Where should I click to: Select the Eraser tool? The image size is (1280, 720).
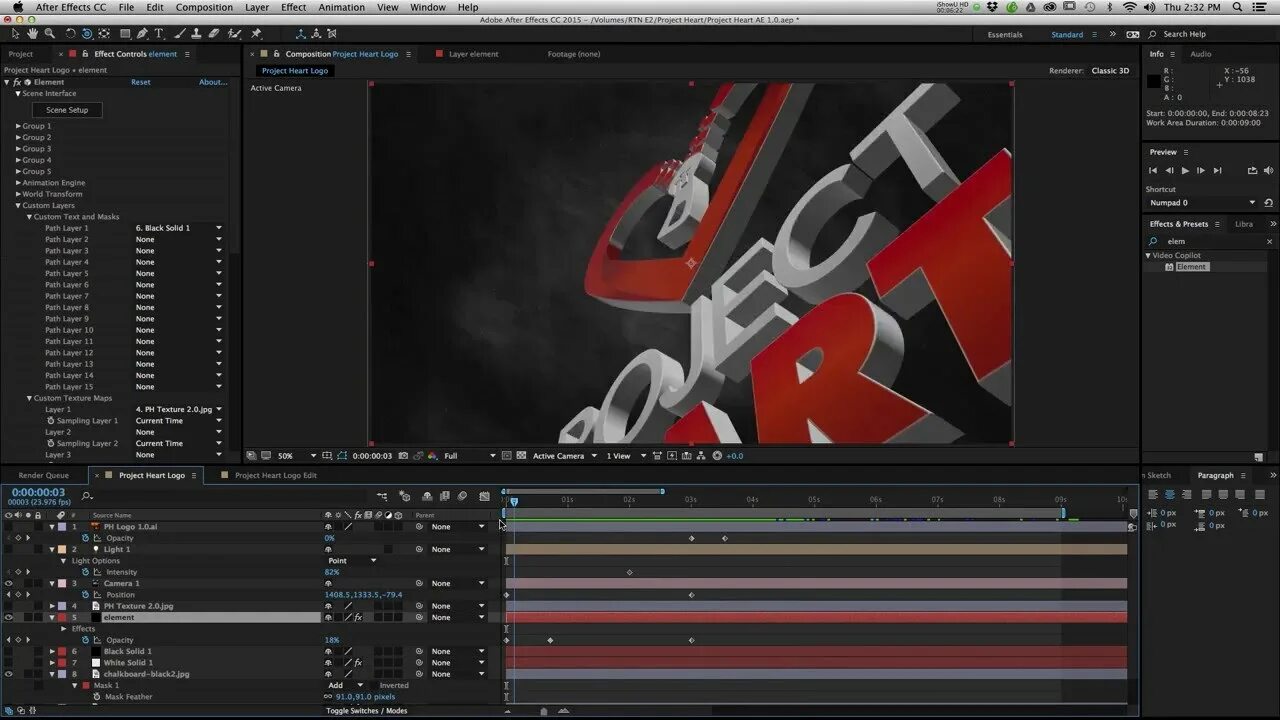pyautogui.click(x=213, y=34)
